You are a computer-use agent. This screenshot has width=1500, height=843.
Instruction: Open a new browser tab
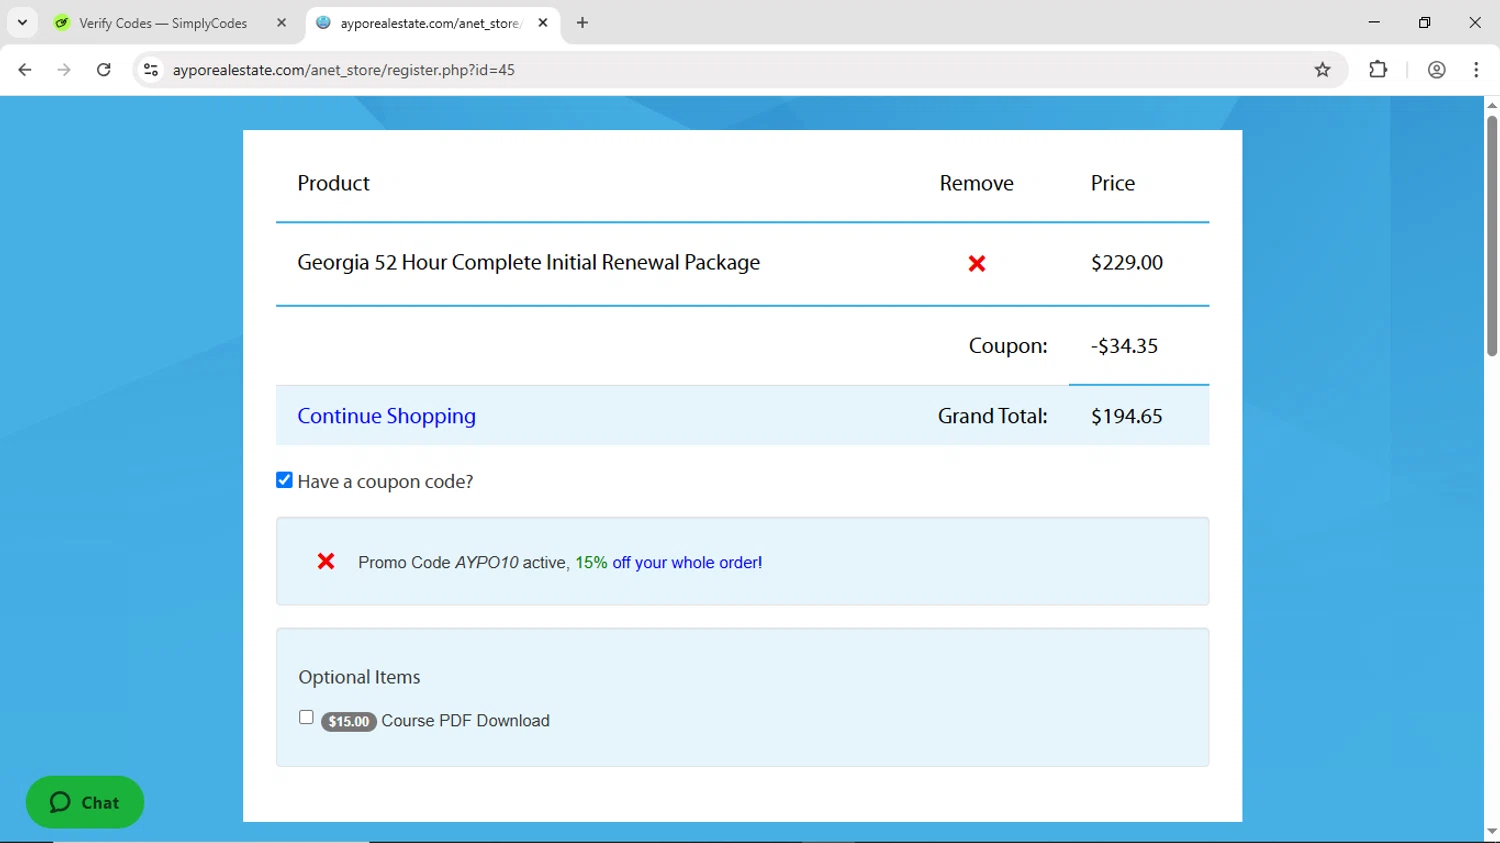[x=582, y=23]
